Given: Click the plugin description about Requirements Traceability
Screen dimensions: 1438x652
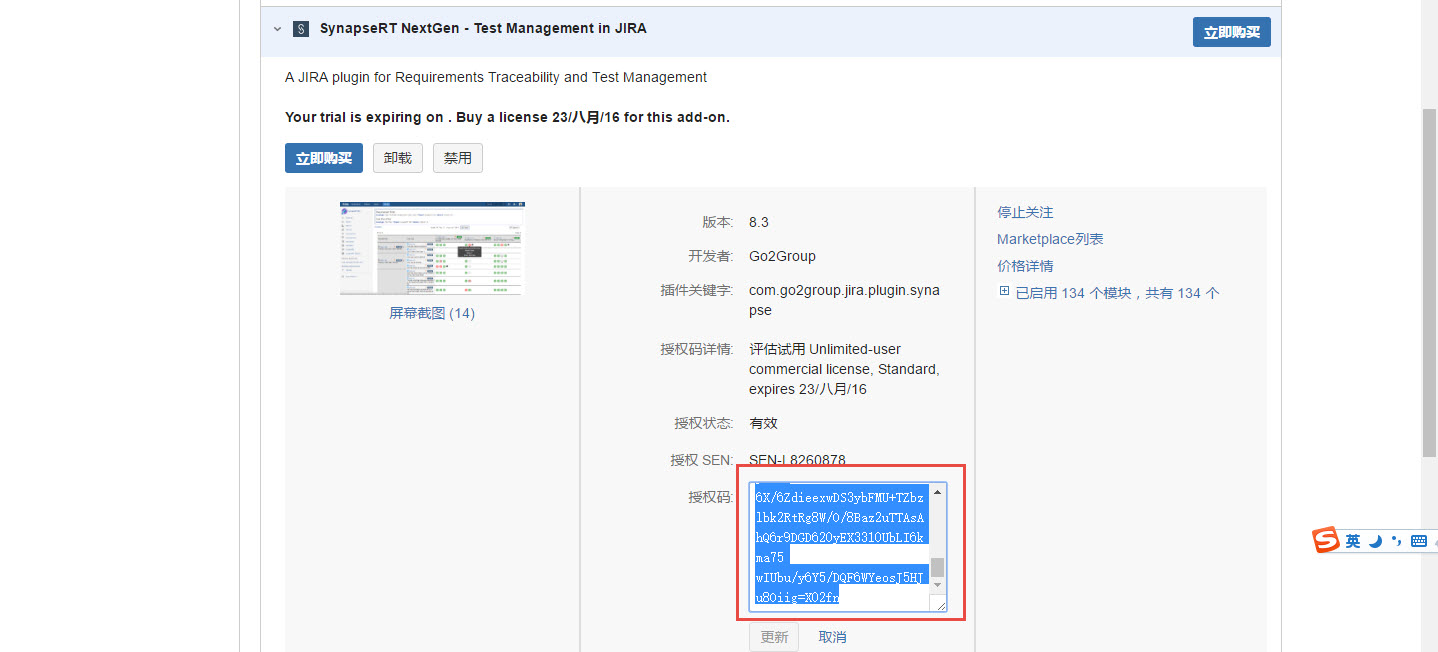Looking at the screenshot, I should (496, 77).
